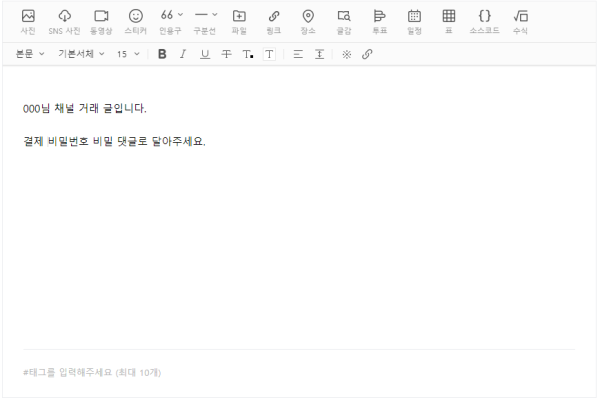Toggle italic text style
The height and width of the screenshot is (400, 600).
tap(183, 54)
